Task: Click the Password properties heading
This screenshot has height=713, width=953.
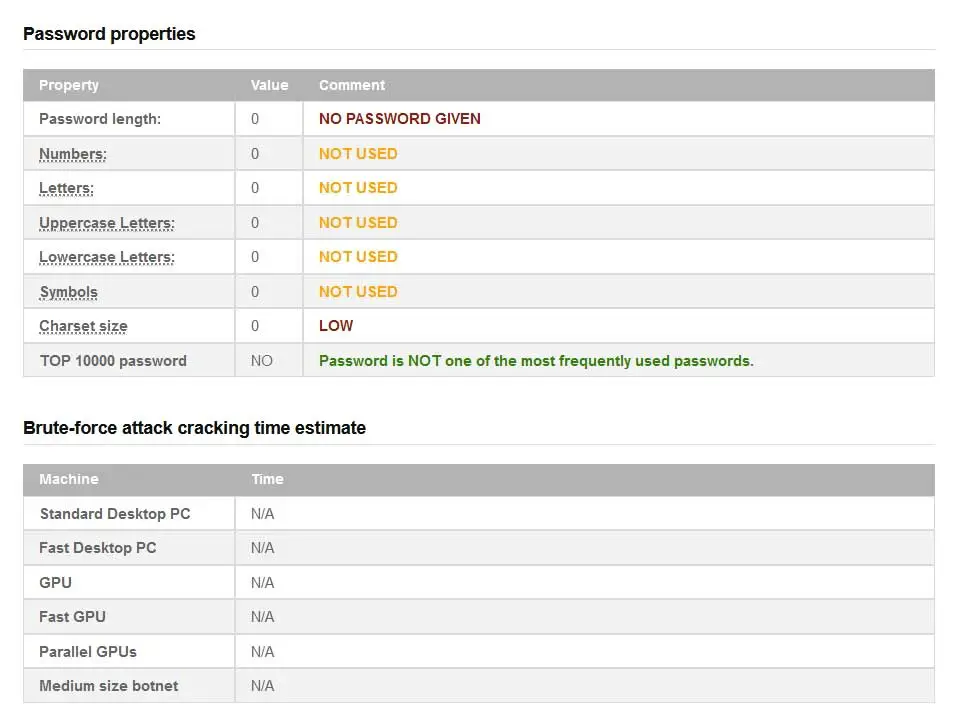Action: [x=109, y=34]
